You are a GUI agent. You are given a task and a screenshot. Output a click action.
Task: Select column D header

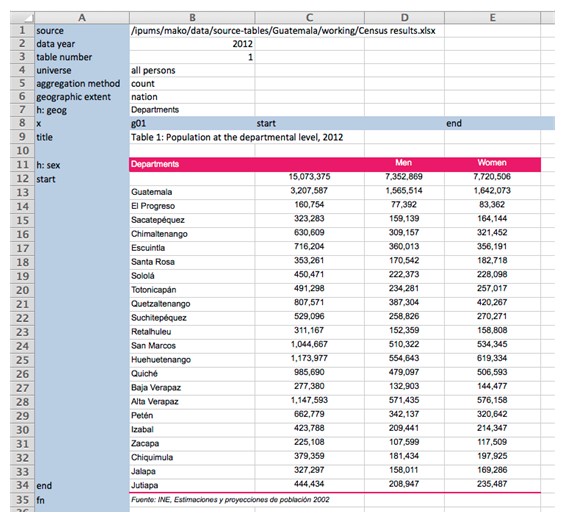tap(404, 17)
